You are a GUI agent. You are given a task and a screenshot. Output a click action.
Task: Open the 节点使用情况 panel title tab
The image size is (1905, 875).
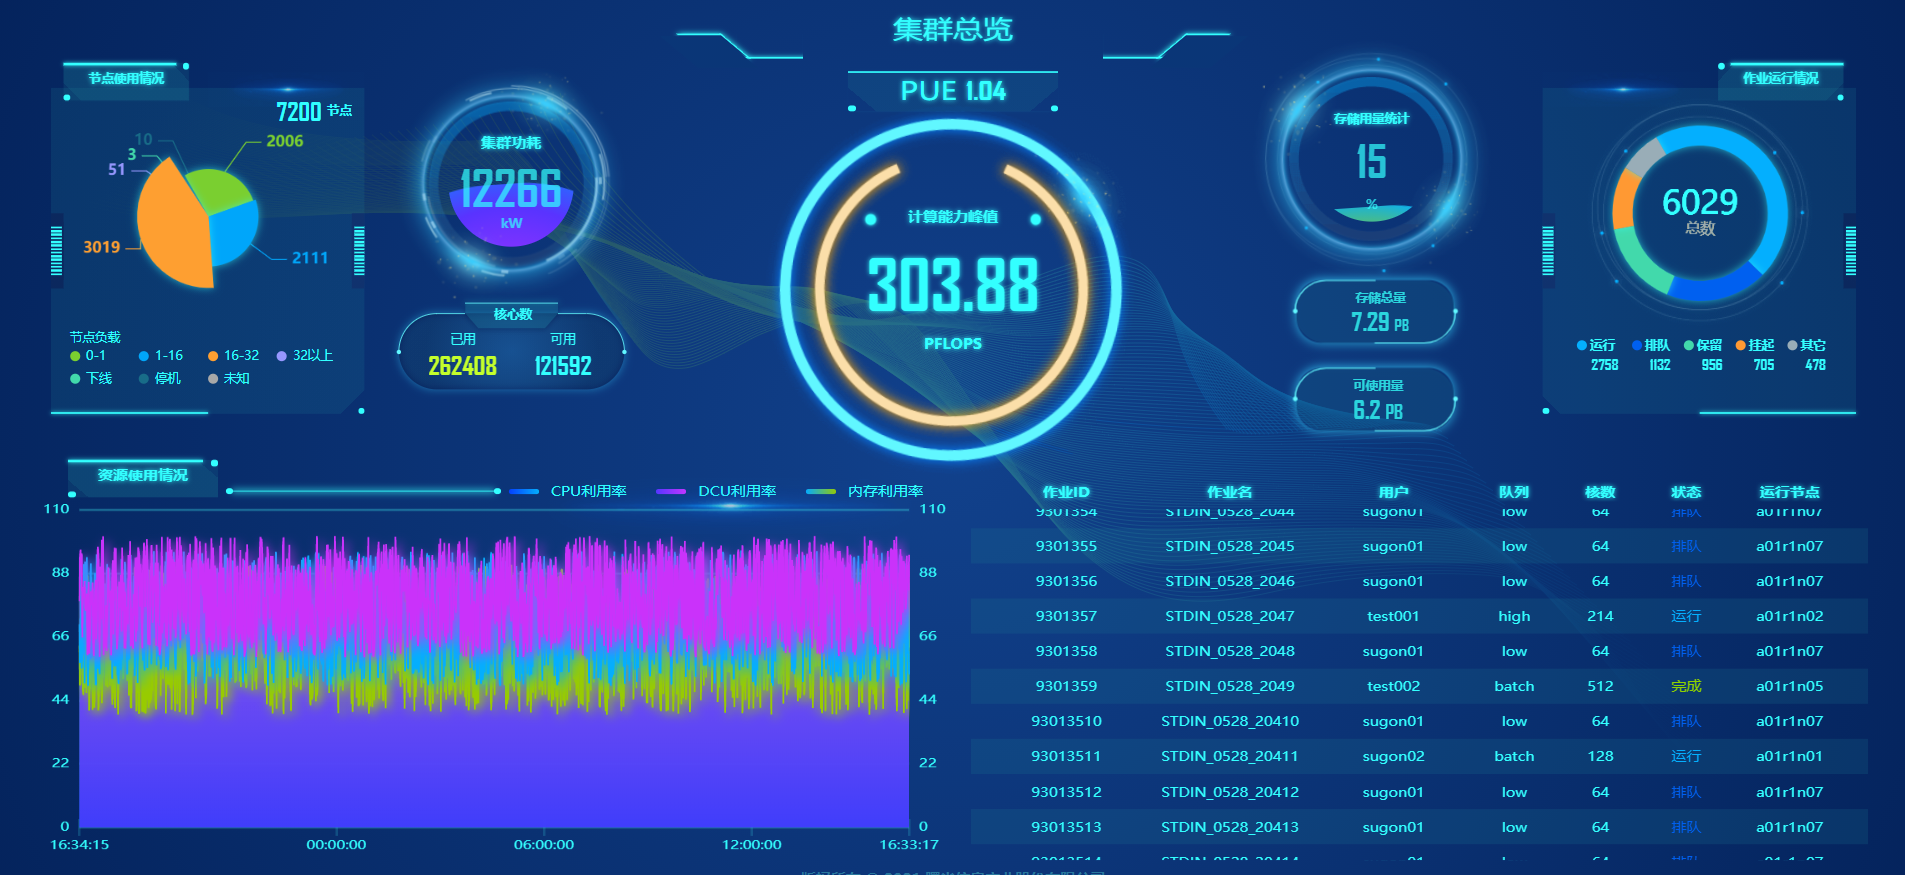tap(126, 78)
